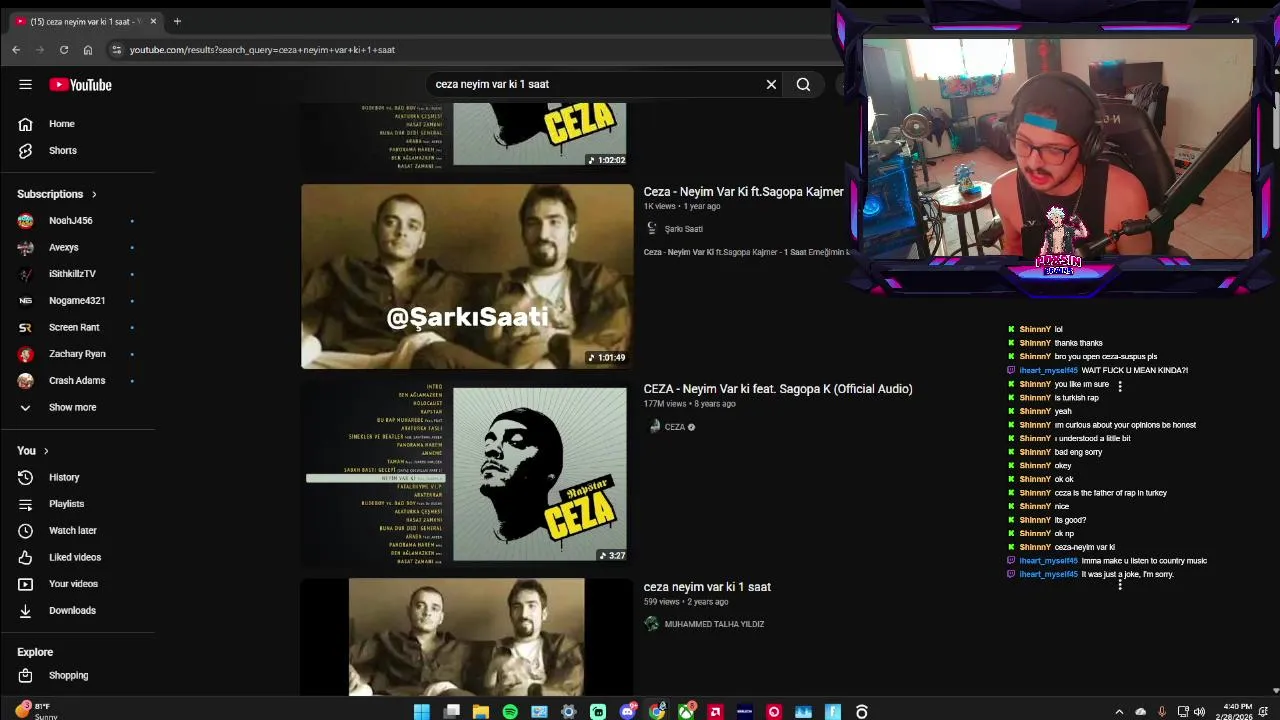Open the Xbox app from the taskbar
Viewport: 1280px width, 720px height.
(686, 712)
